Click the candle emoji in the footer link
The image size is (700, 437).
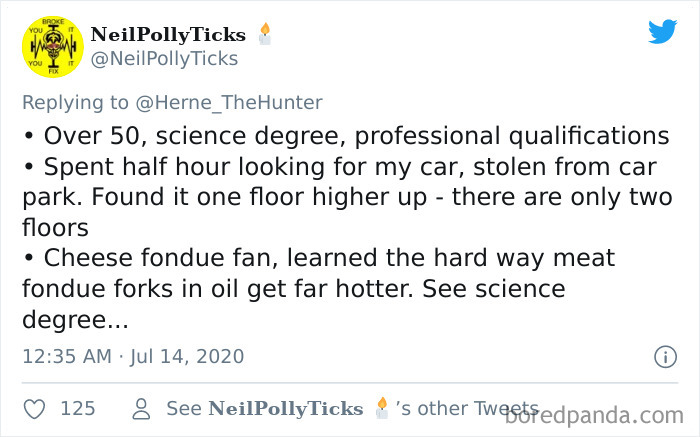(x=380, y=408)
